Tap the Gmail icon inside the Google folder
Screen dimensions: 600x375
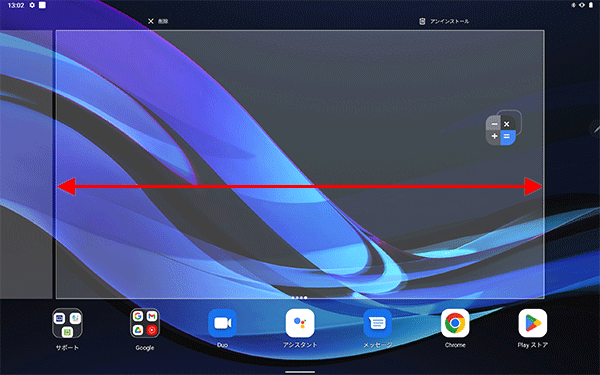pos(152,316)
